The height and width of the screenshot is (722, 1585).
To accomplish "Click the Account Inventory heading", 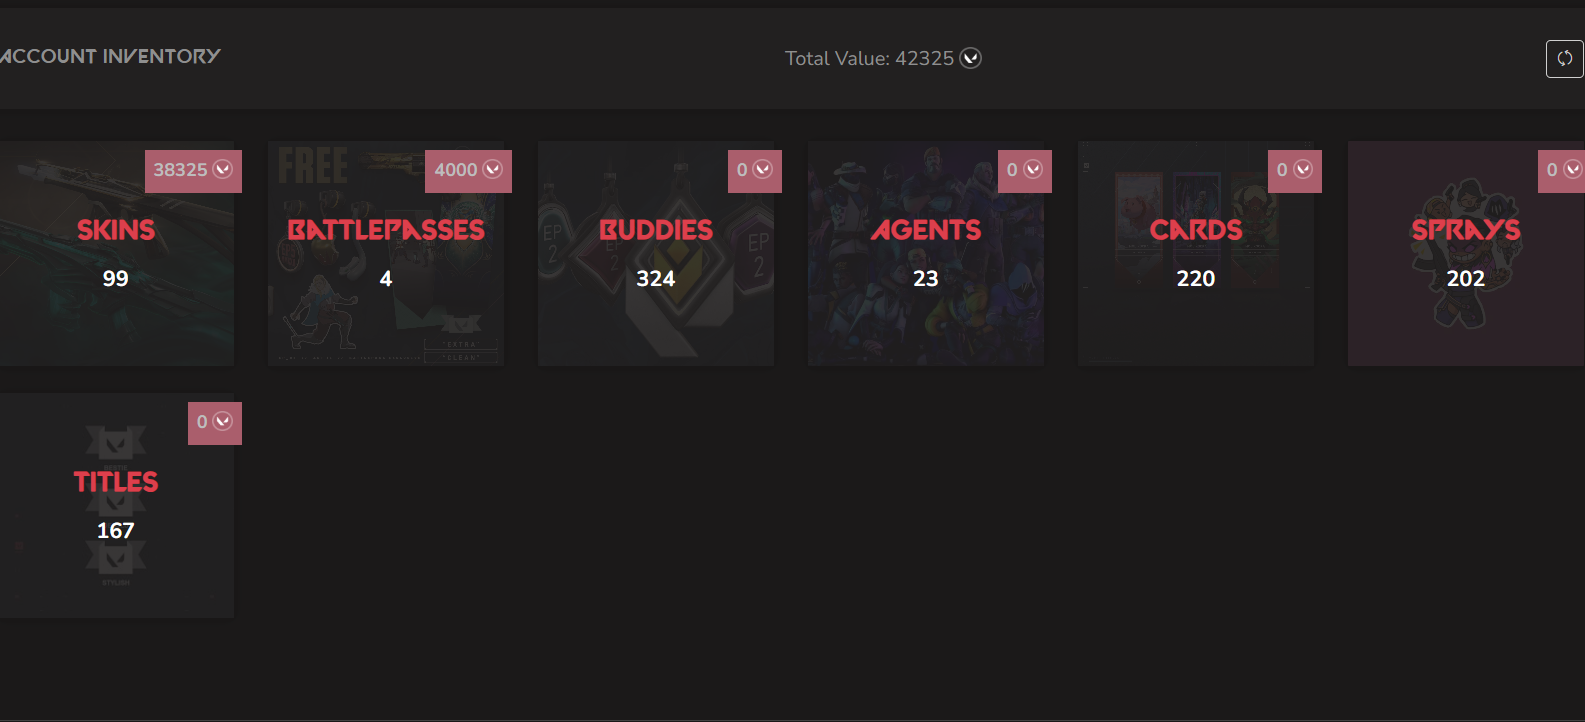I will pyautogui.click(x=110, y=56).
